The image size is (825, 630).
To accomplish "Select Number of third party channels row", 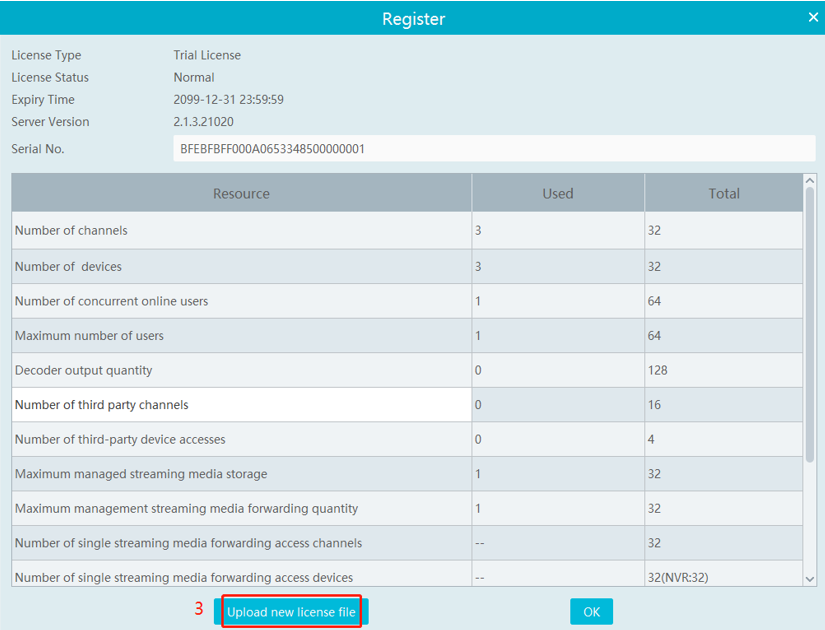I will pyautogui.click(x=241, y=405).
